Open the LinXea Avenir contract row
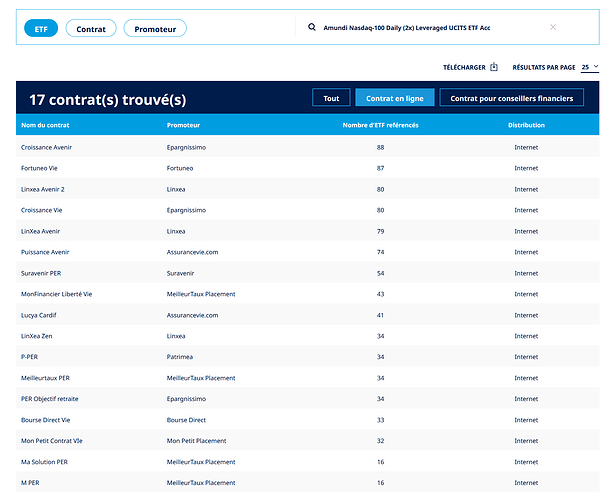The height and width of the screenshot is (500, 613). click(x=307, y=231)
